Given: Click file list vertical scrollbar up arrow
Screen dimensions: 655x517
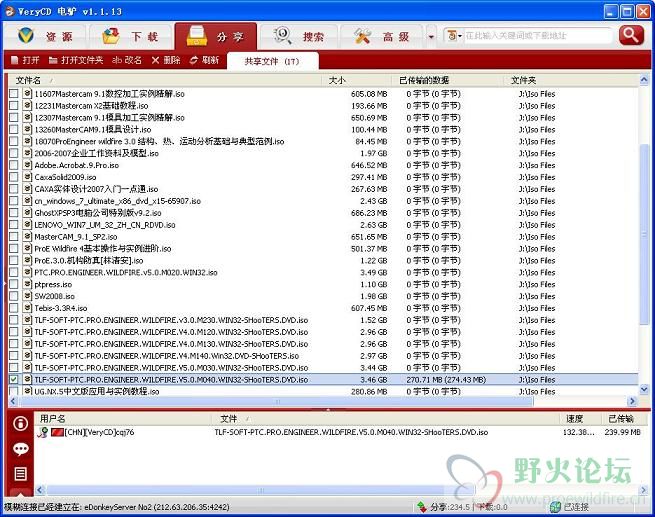Looking at the screenshot, I should point(643,80).
